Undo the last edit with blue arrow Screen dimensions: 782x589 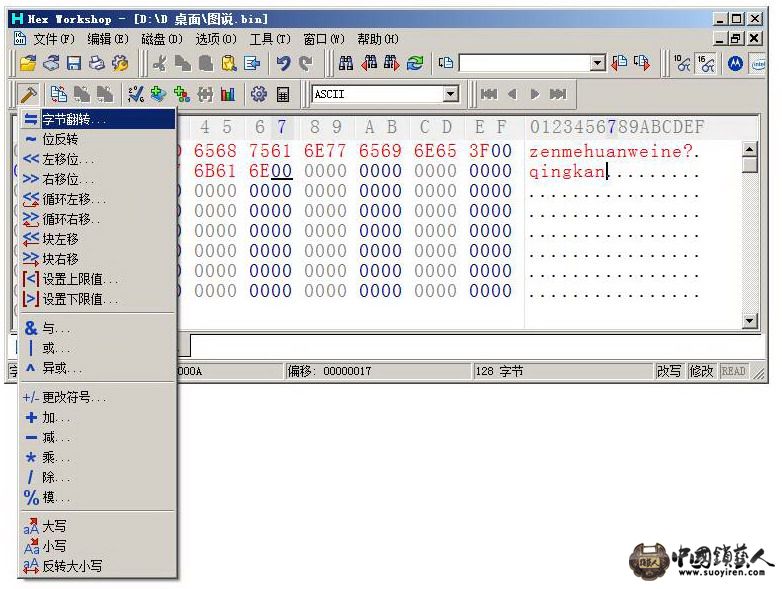(284, 63)
